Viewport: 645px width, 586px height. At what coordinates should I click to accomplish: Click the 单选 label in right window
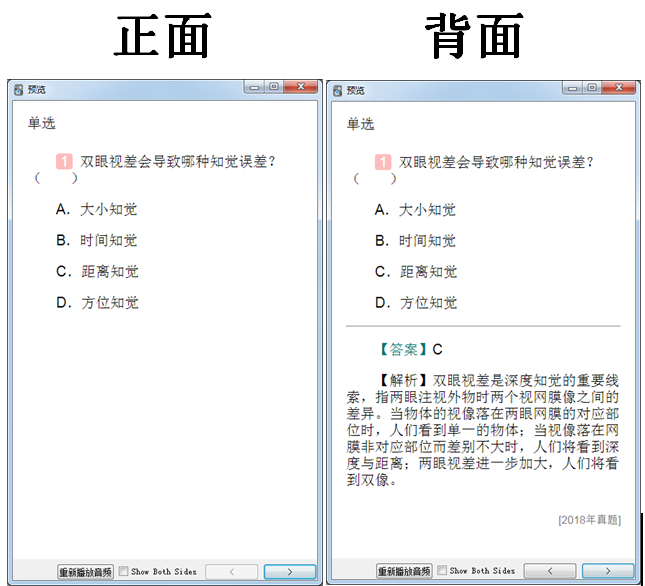pyautogui.click(x=360, y=124)
